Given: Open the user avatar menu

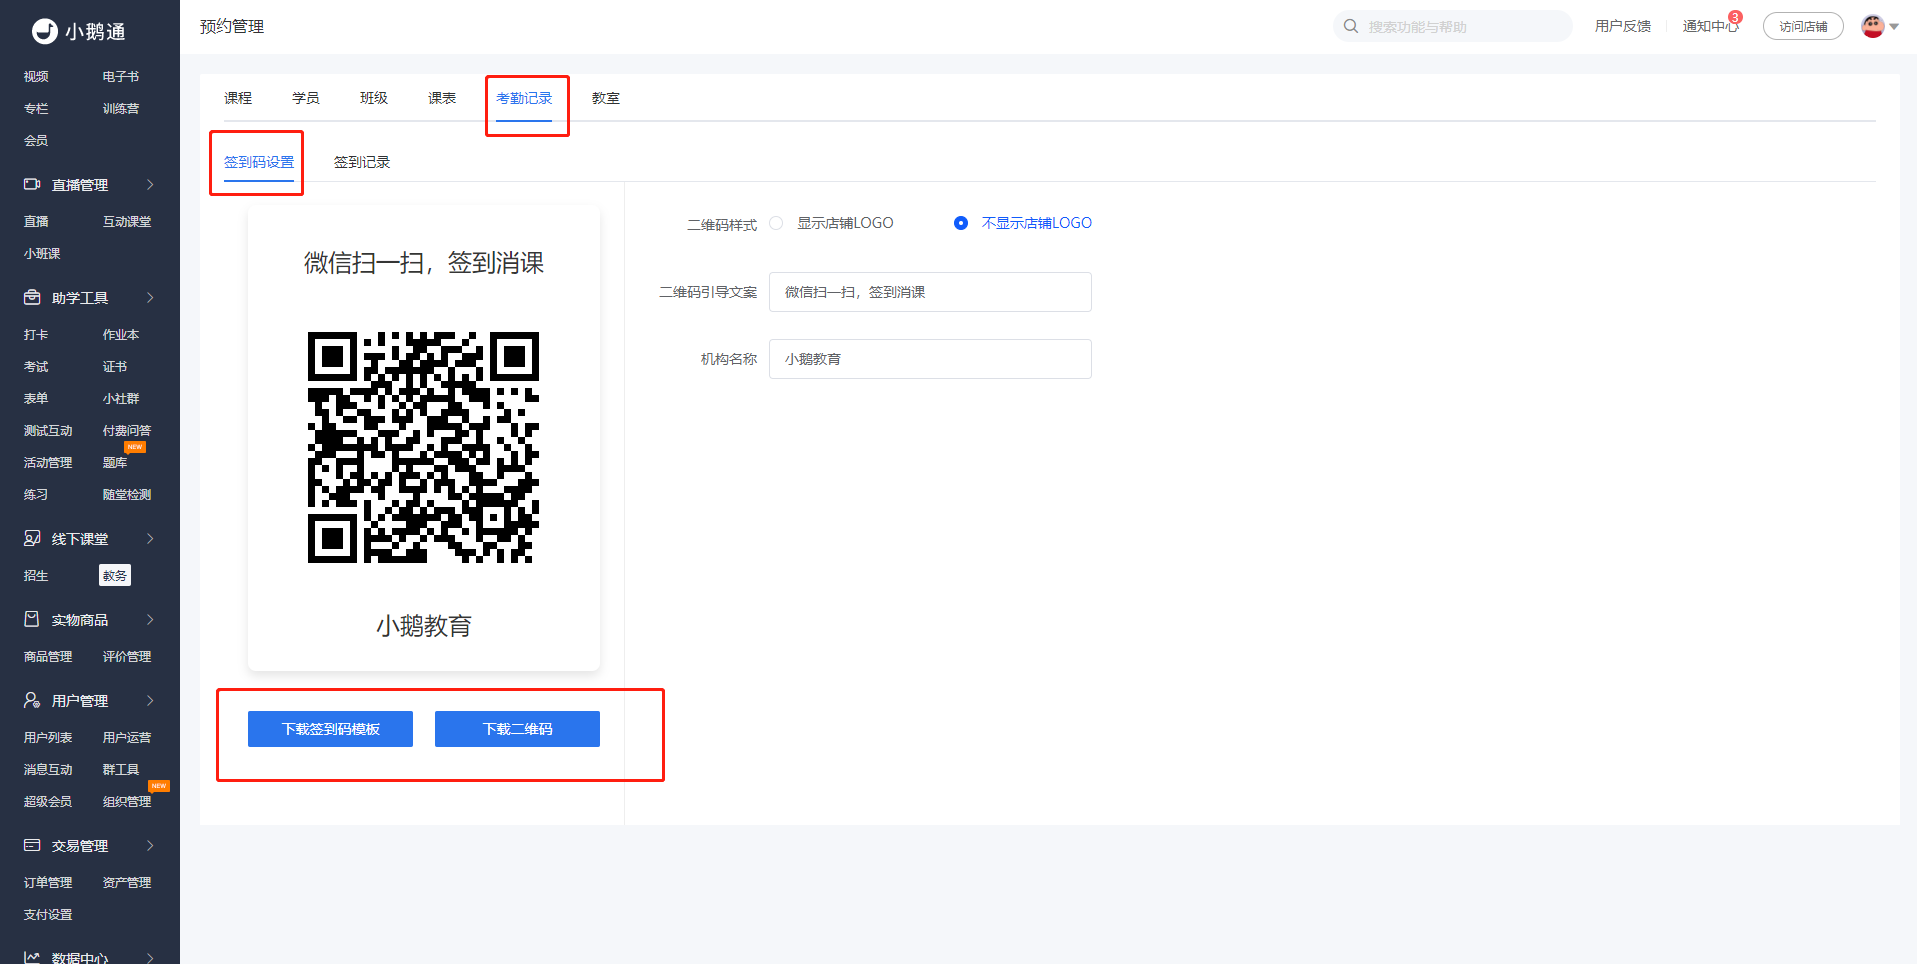Looking at the screenshot, I should coord(1873,27).
